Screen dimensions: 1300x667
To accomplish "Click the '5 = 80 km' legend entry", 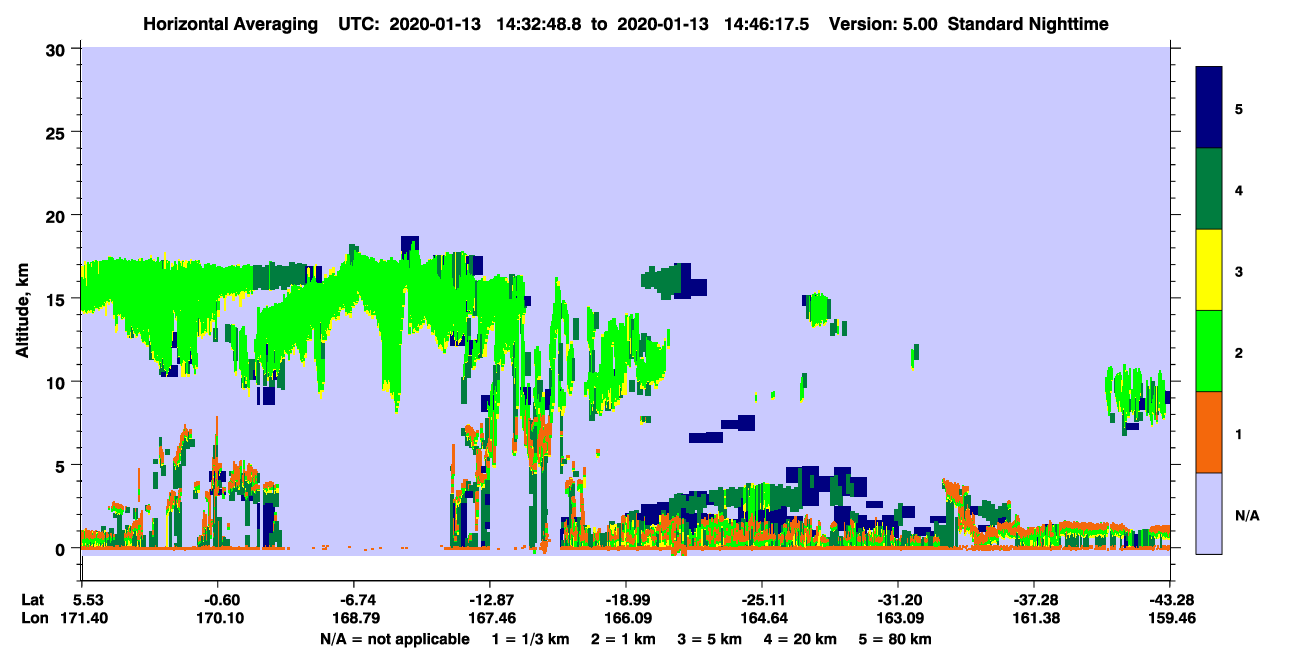I will 895,639.
